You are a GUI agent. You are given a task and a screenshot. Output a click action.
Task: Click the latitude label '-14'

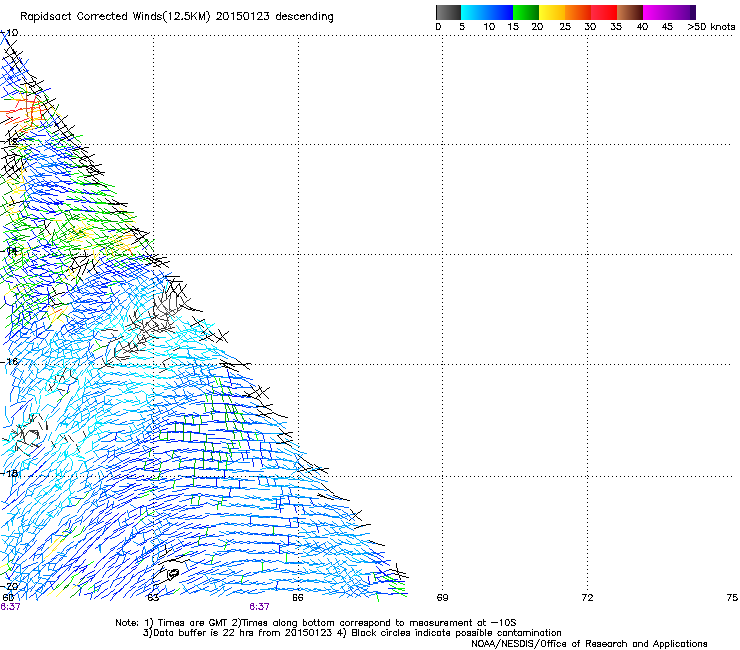9,251
